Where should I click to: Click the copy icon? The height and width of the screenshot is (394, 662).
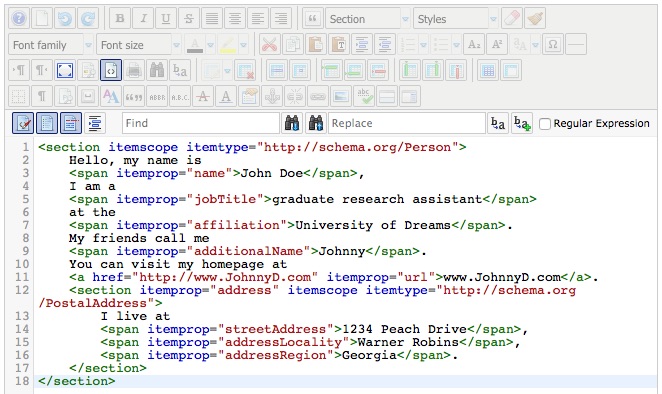293,45
